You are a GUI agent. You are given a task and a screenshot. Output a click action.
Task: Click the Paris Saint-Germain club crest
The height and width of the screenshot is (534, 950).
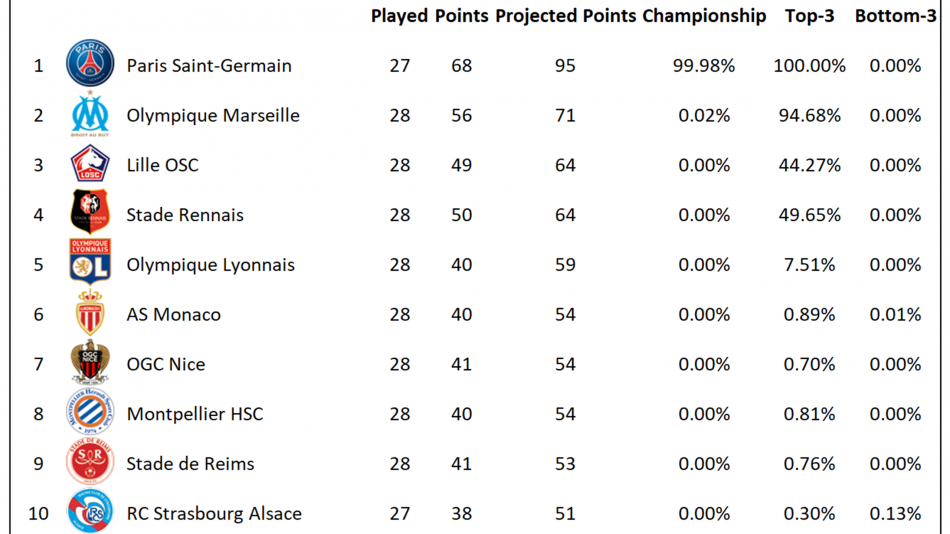[90, 63]
